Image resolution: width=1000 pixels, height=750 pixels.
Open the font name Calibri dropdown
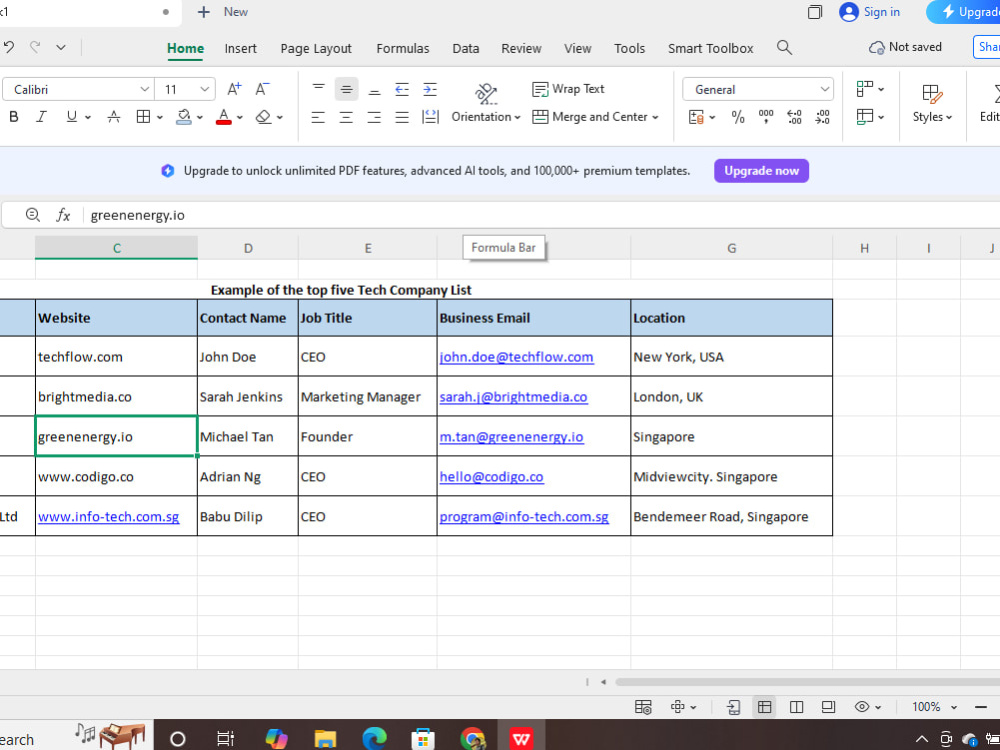coord(145,89)
